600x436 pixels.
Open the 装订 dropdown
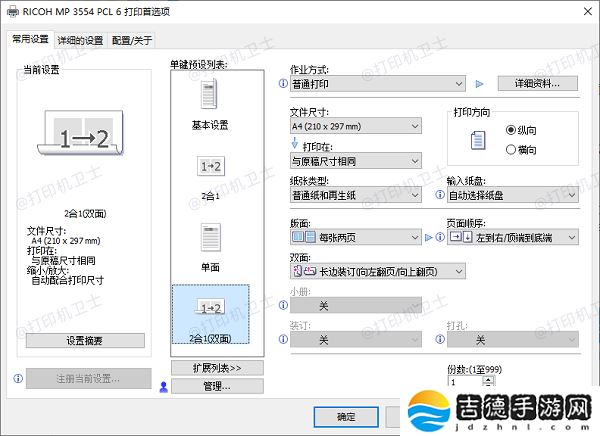pyautogui.click(x=356, y=340)
